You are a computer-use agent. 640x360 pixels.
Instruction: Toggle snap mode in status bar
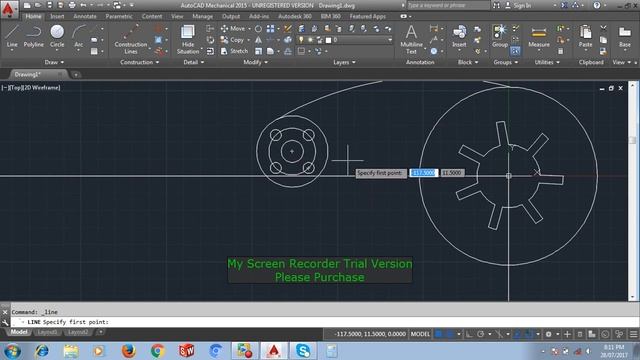[450, 334]
